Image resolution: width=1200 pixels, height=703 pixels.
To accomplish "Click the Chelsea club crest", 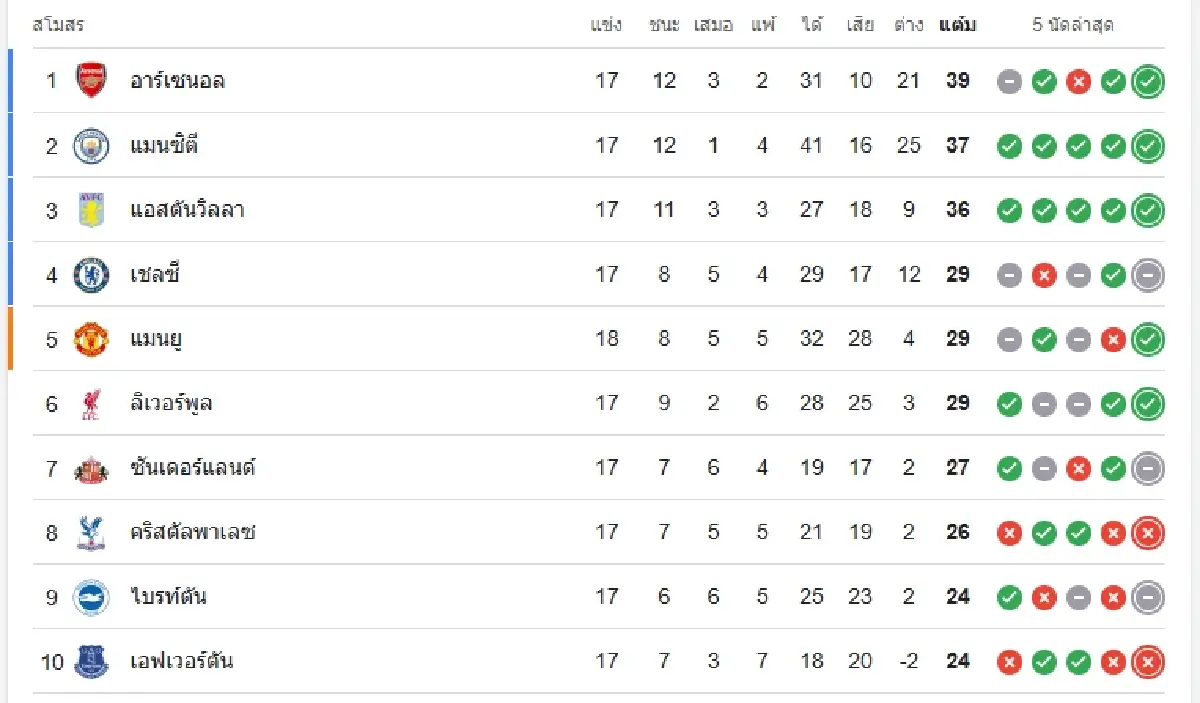I will coord(90,274).
